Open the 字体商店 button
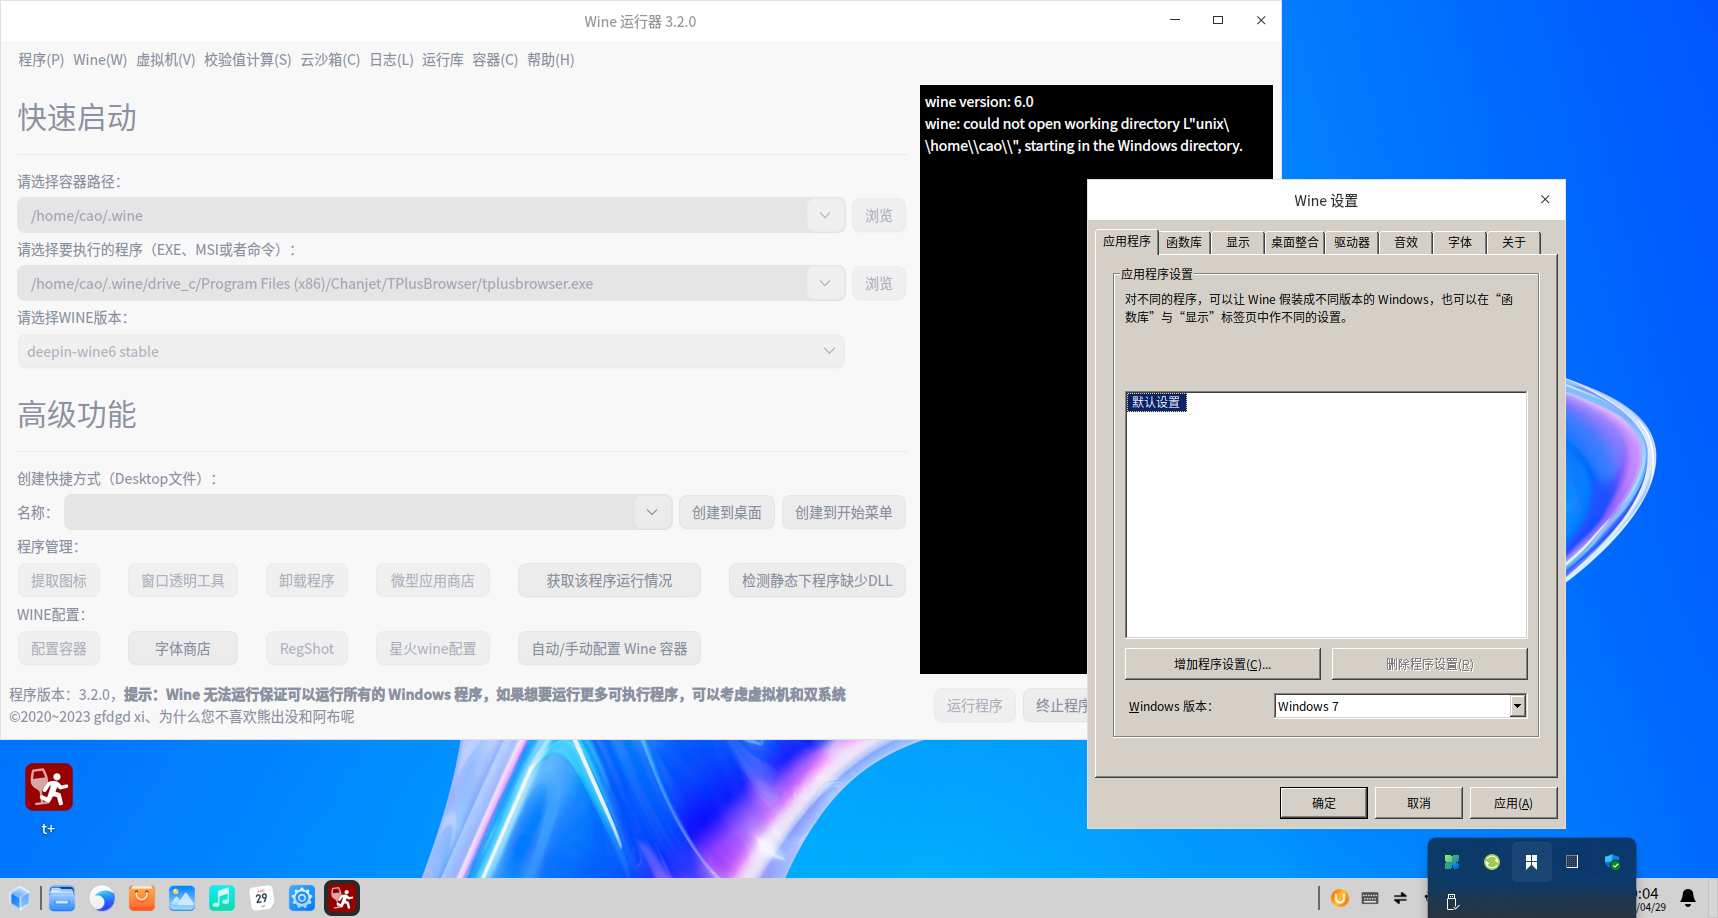Screen dimensions: 1718x918 183,648
